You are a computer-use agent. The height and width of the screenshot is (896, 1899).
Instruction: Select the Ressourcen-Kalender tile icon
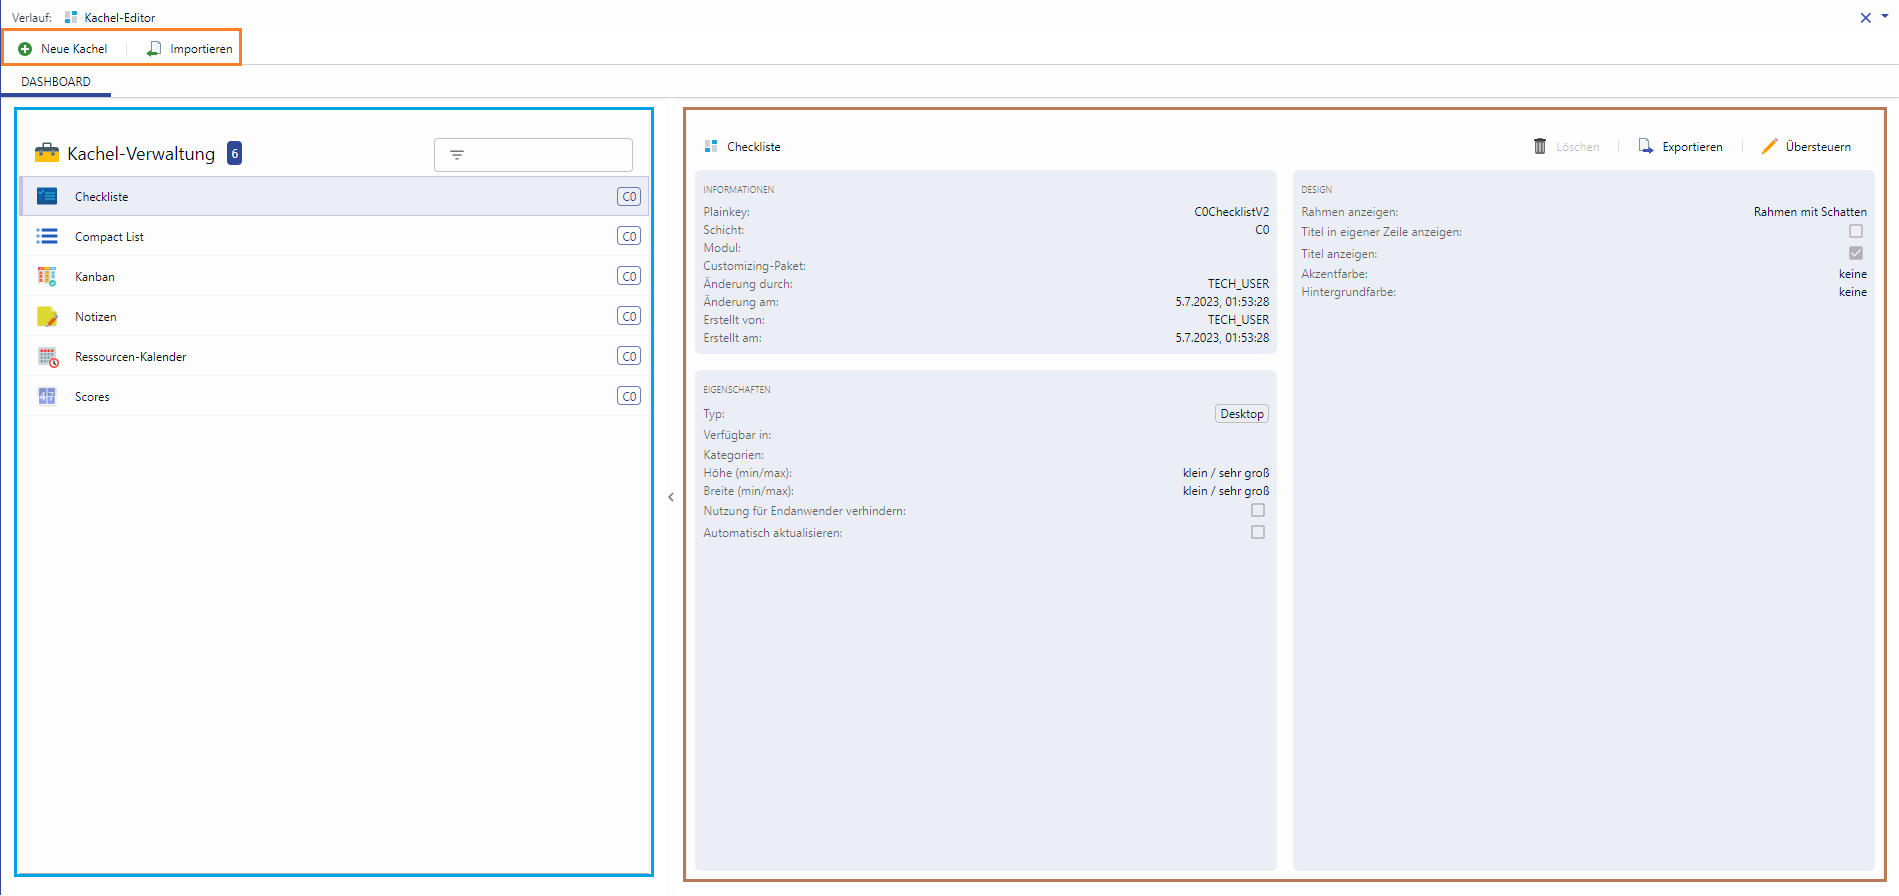point(47,357)
